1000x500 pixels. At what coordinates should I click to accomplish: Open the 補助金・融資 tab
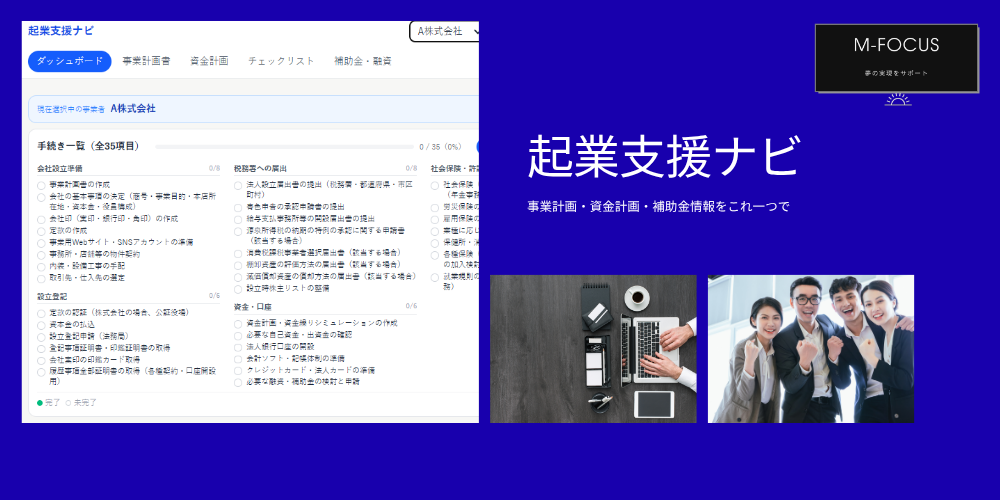tap(363, 61)
